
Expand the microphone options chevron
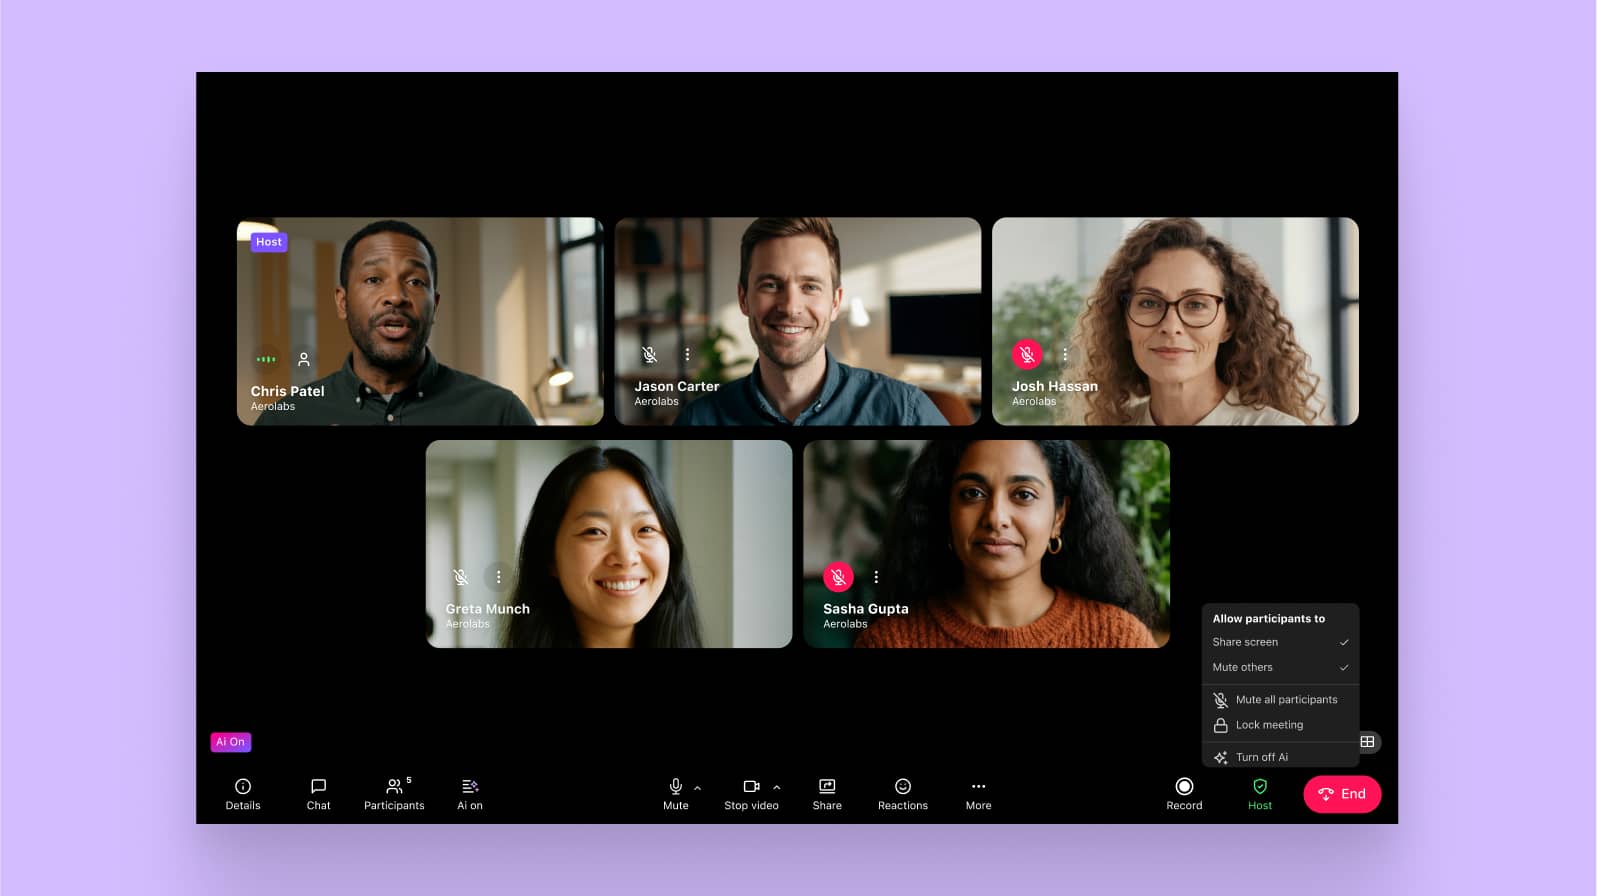tap(698, 788)
